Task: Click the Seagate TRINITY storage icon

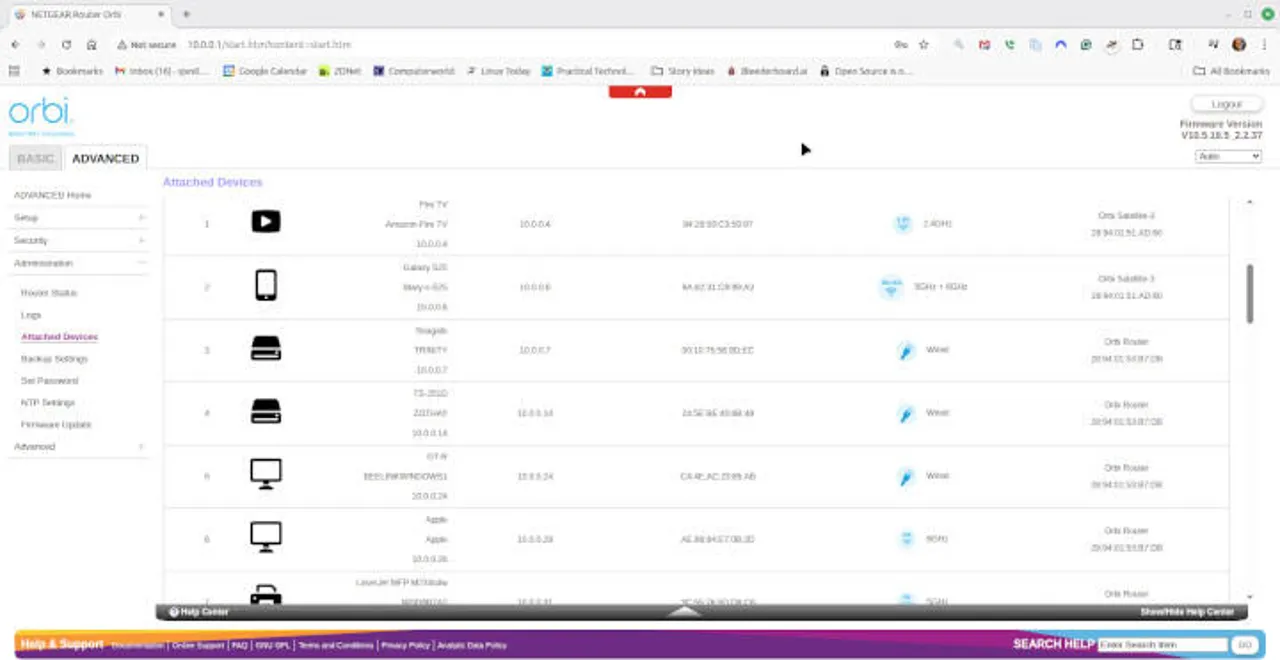Action: (265, 349)
